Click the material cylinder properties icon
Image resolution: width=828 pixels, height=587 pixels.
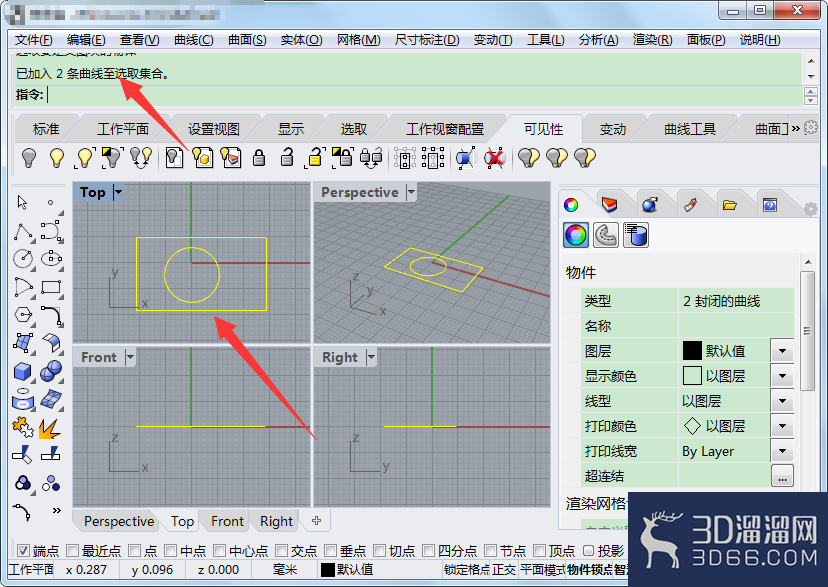tap(636, 235)
